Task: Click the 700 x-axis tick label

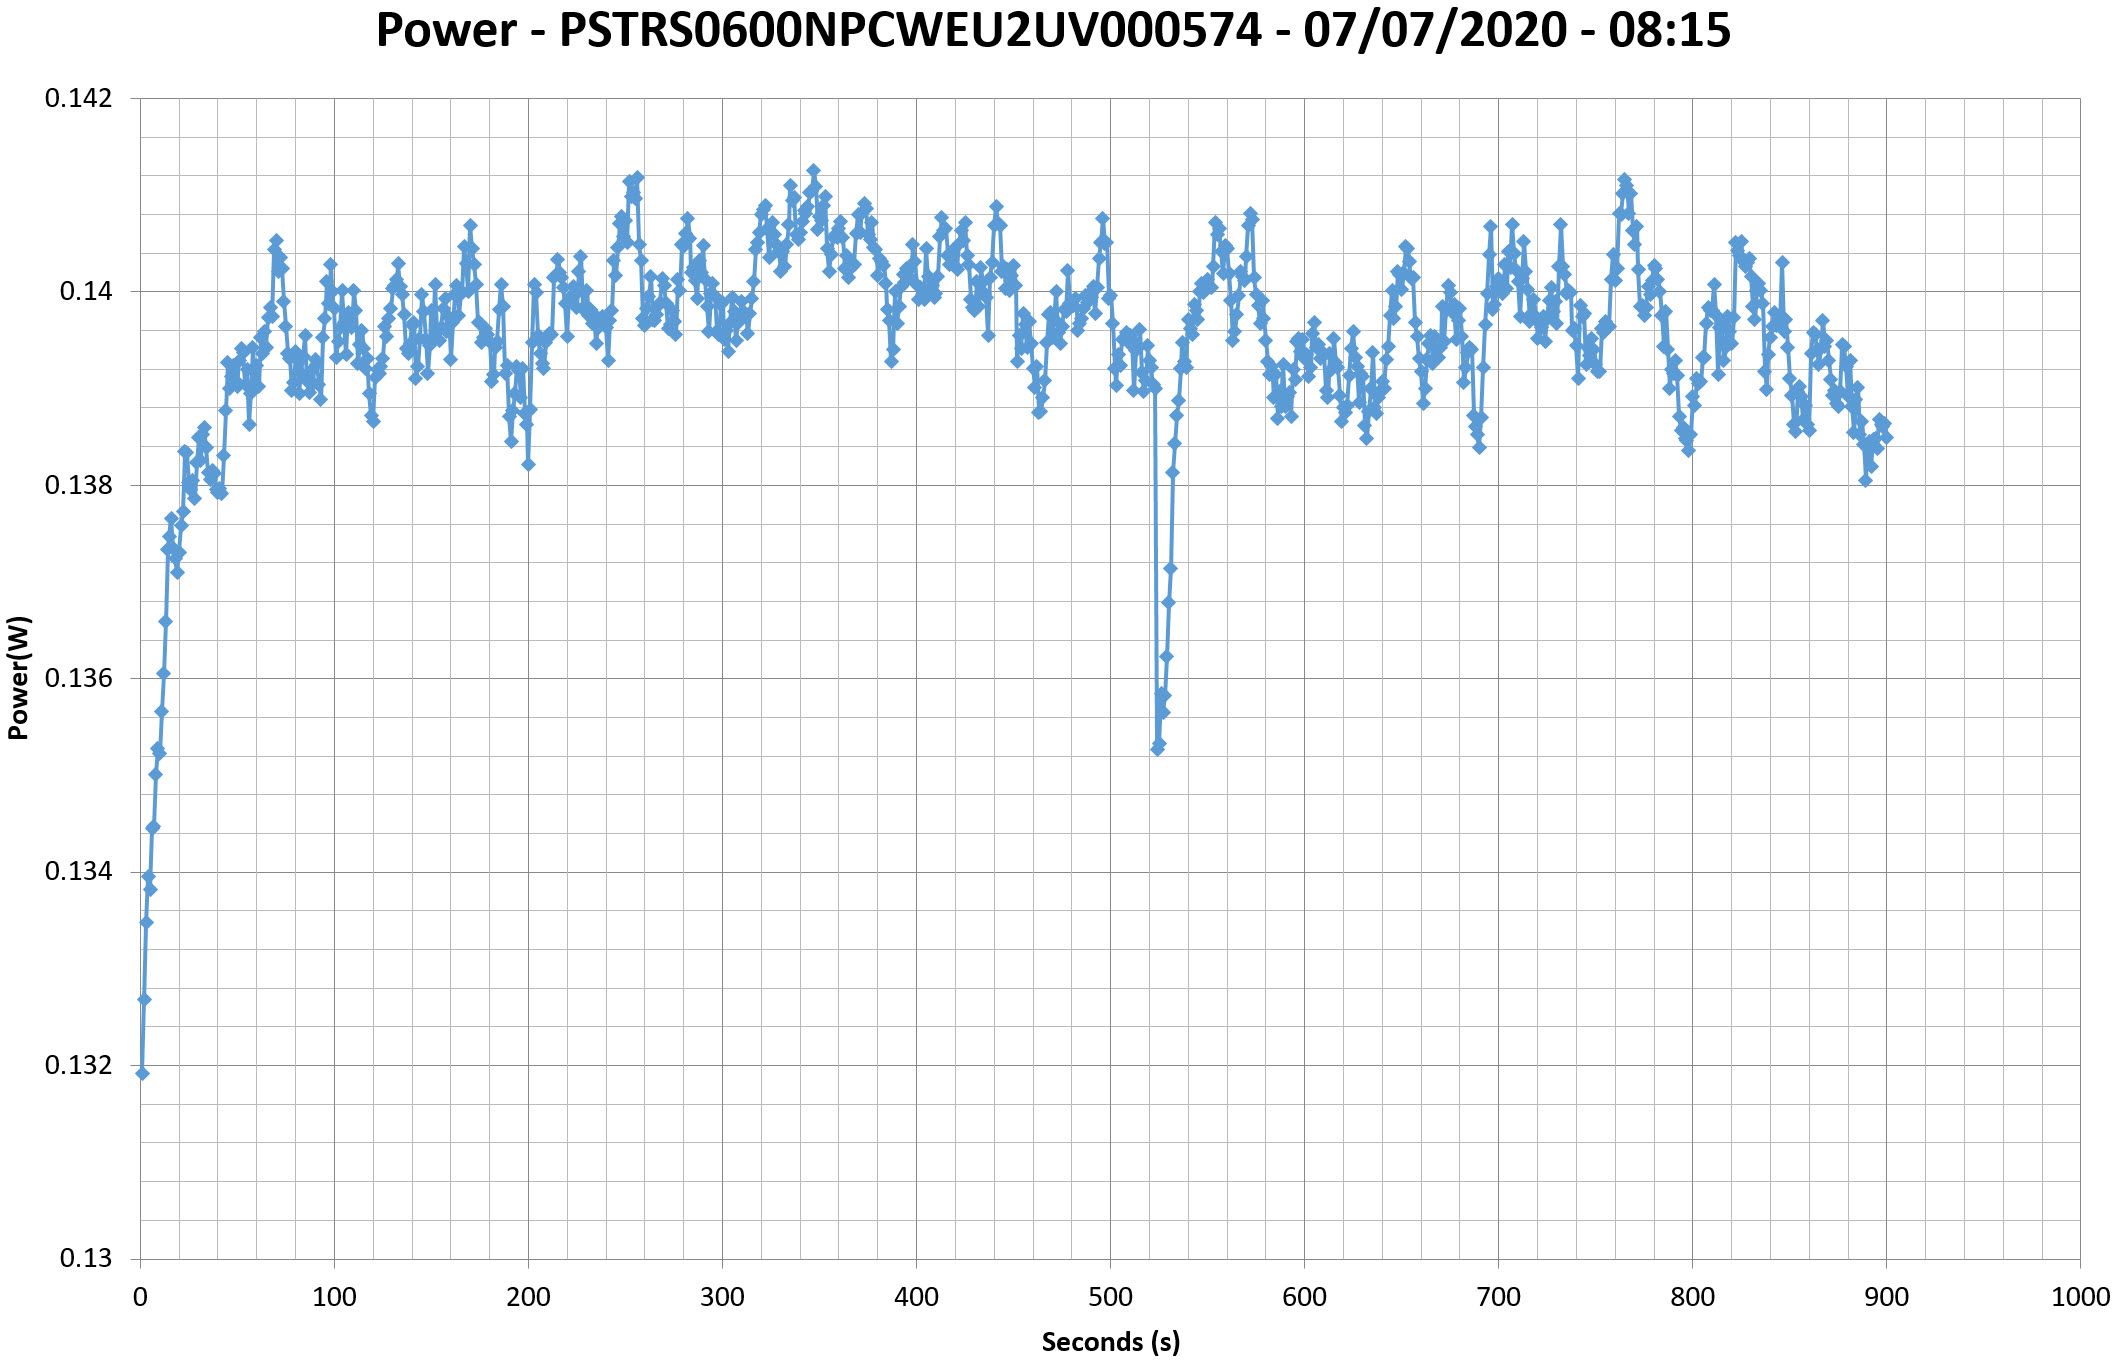Action: pyautogui.click(x=1498, y=1298)
